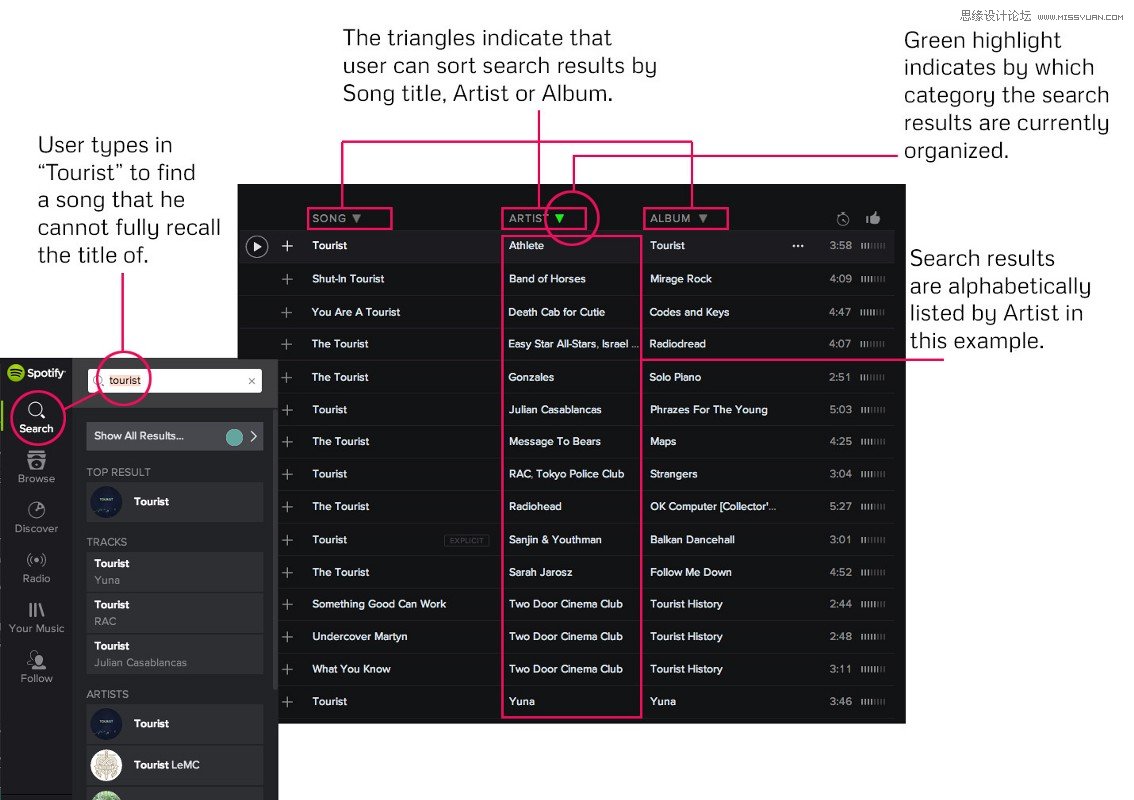Open the Phrazes For The Young album

709,410
